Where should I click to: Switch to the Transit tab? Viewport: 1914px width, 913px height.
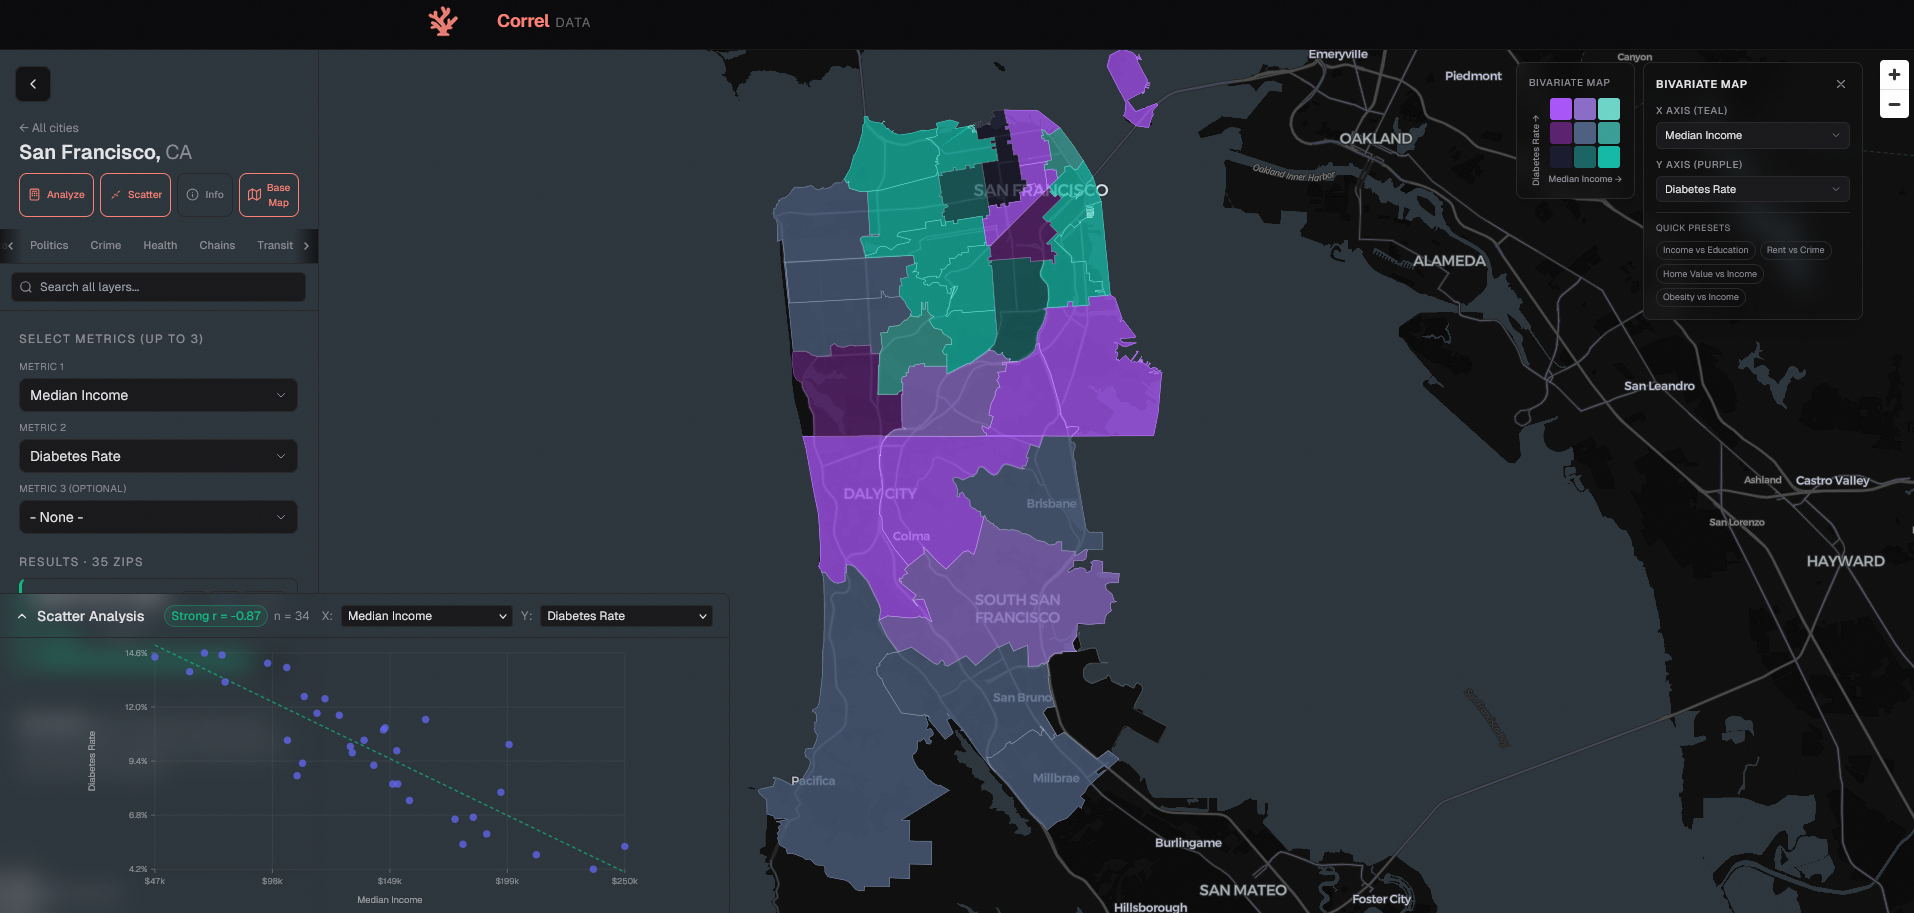(275, 245)
